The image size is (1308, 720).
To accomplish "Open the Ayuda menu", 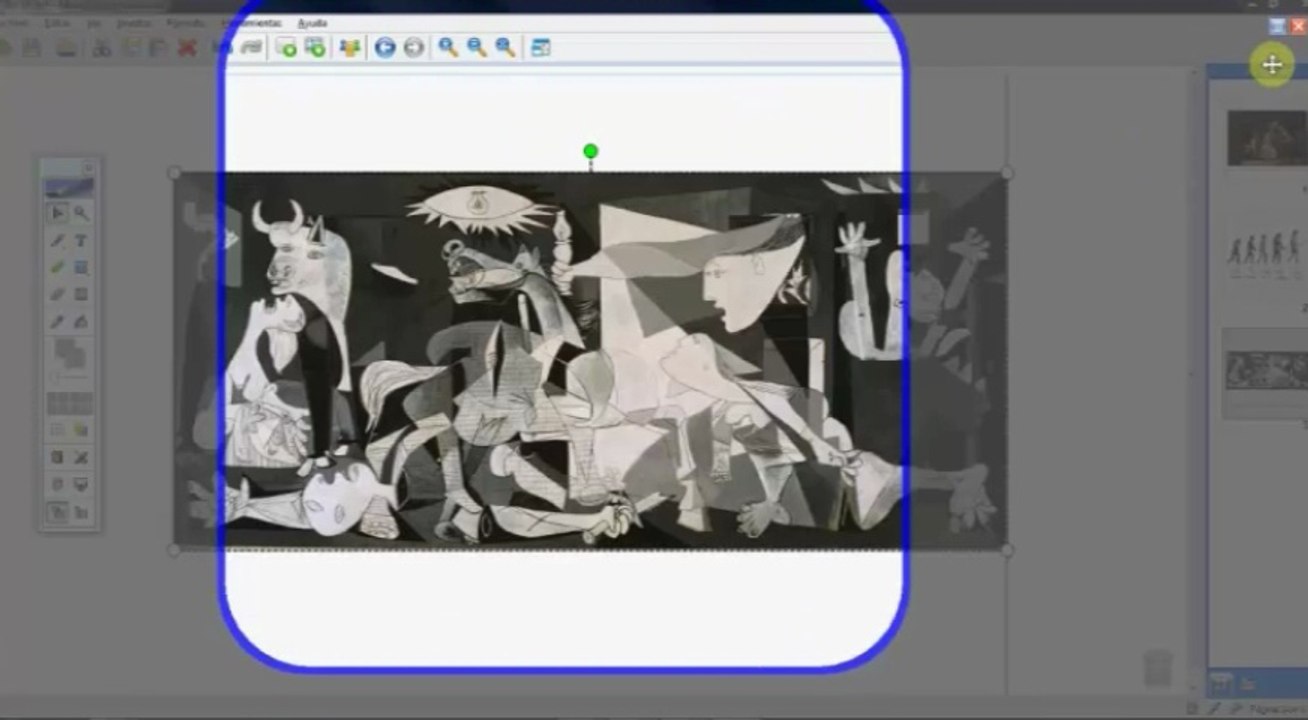I will pyautogui.click(x=312, y=23).
